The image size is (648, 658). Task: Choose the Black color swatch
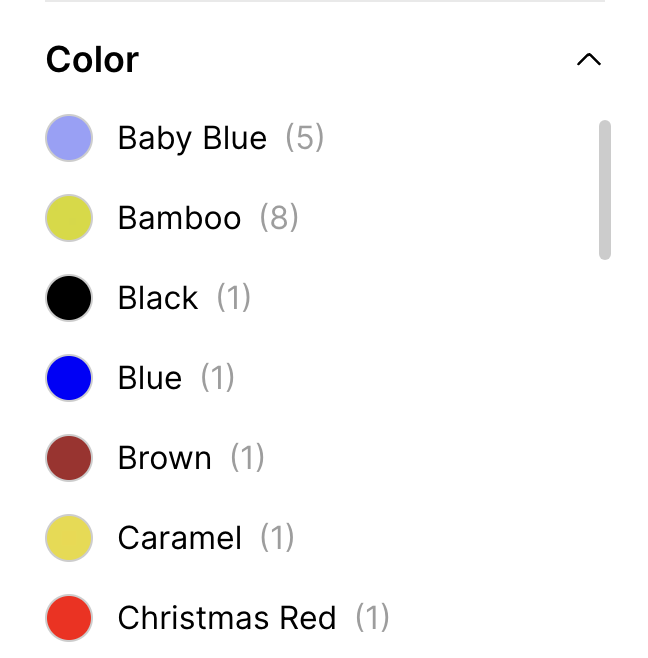(69, 298)
